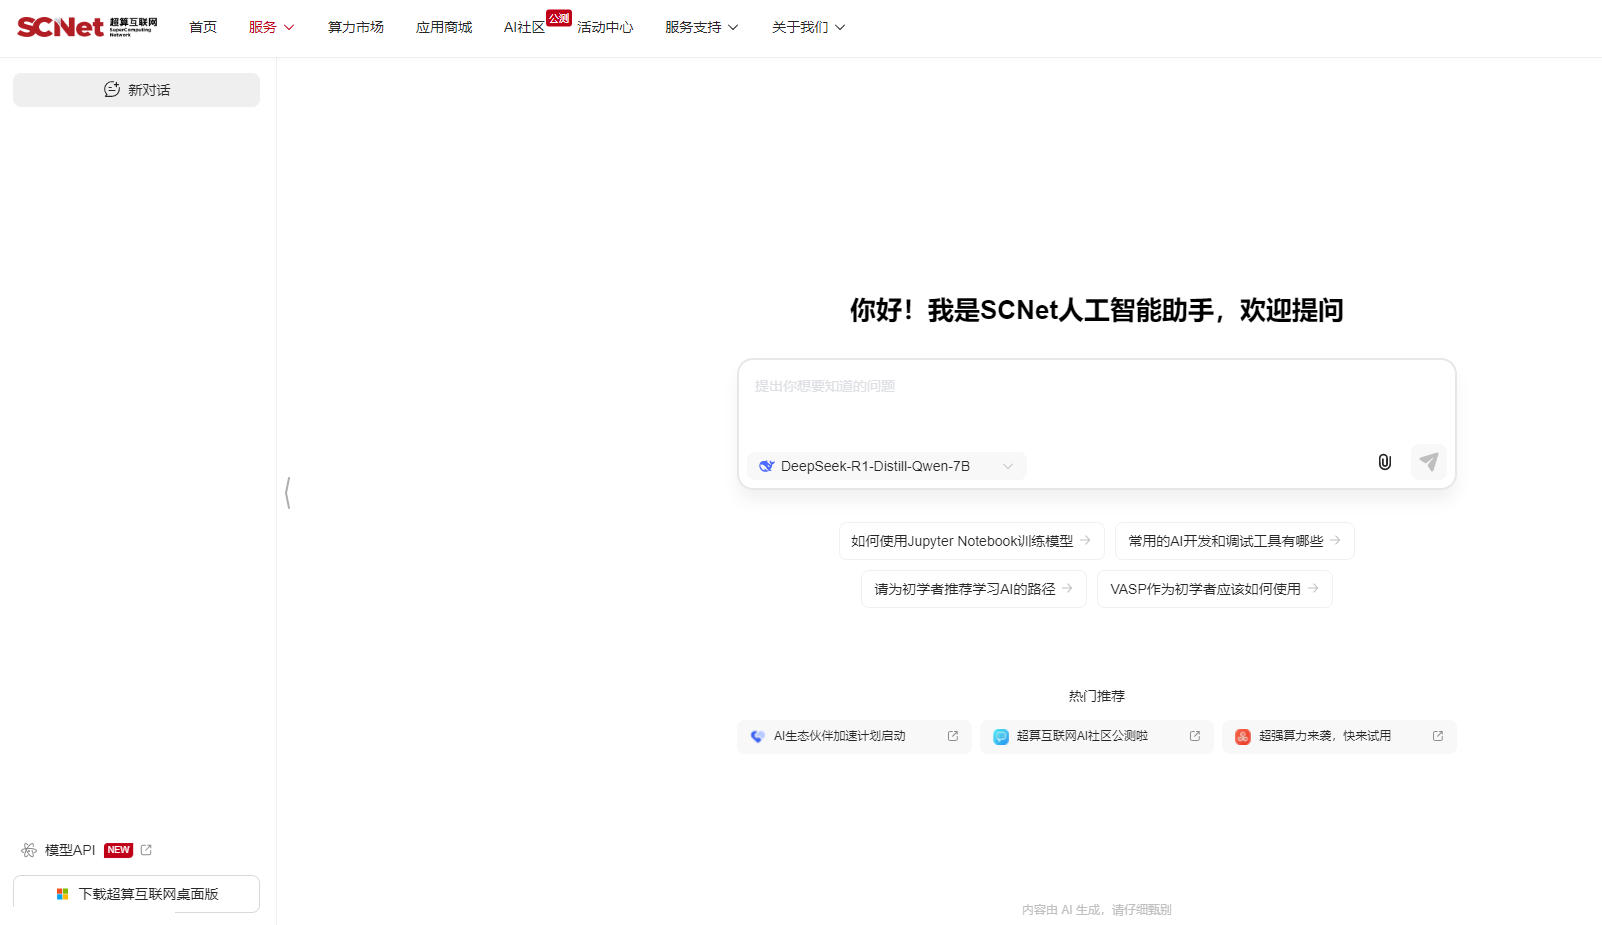The height and width of the screenshot is (925, 1602).
Task: Select VASP作为初学者应该如何使用 suggestion
Action: (x=1215, y=589)
